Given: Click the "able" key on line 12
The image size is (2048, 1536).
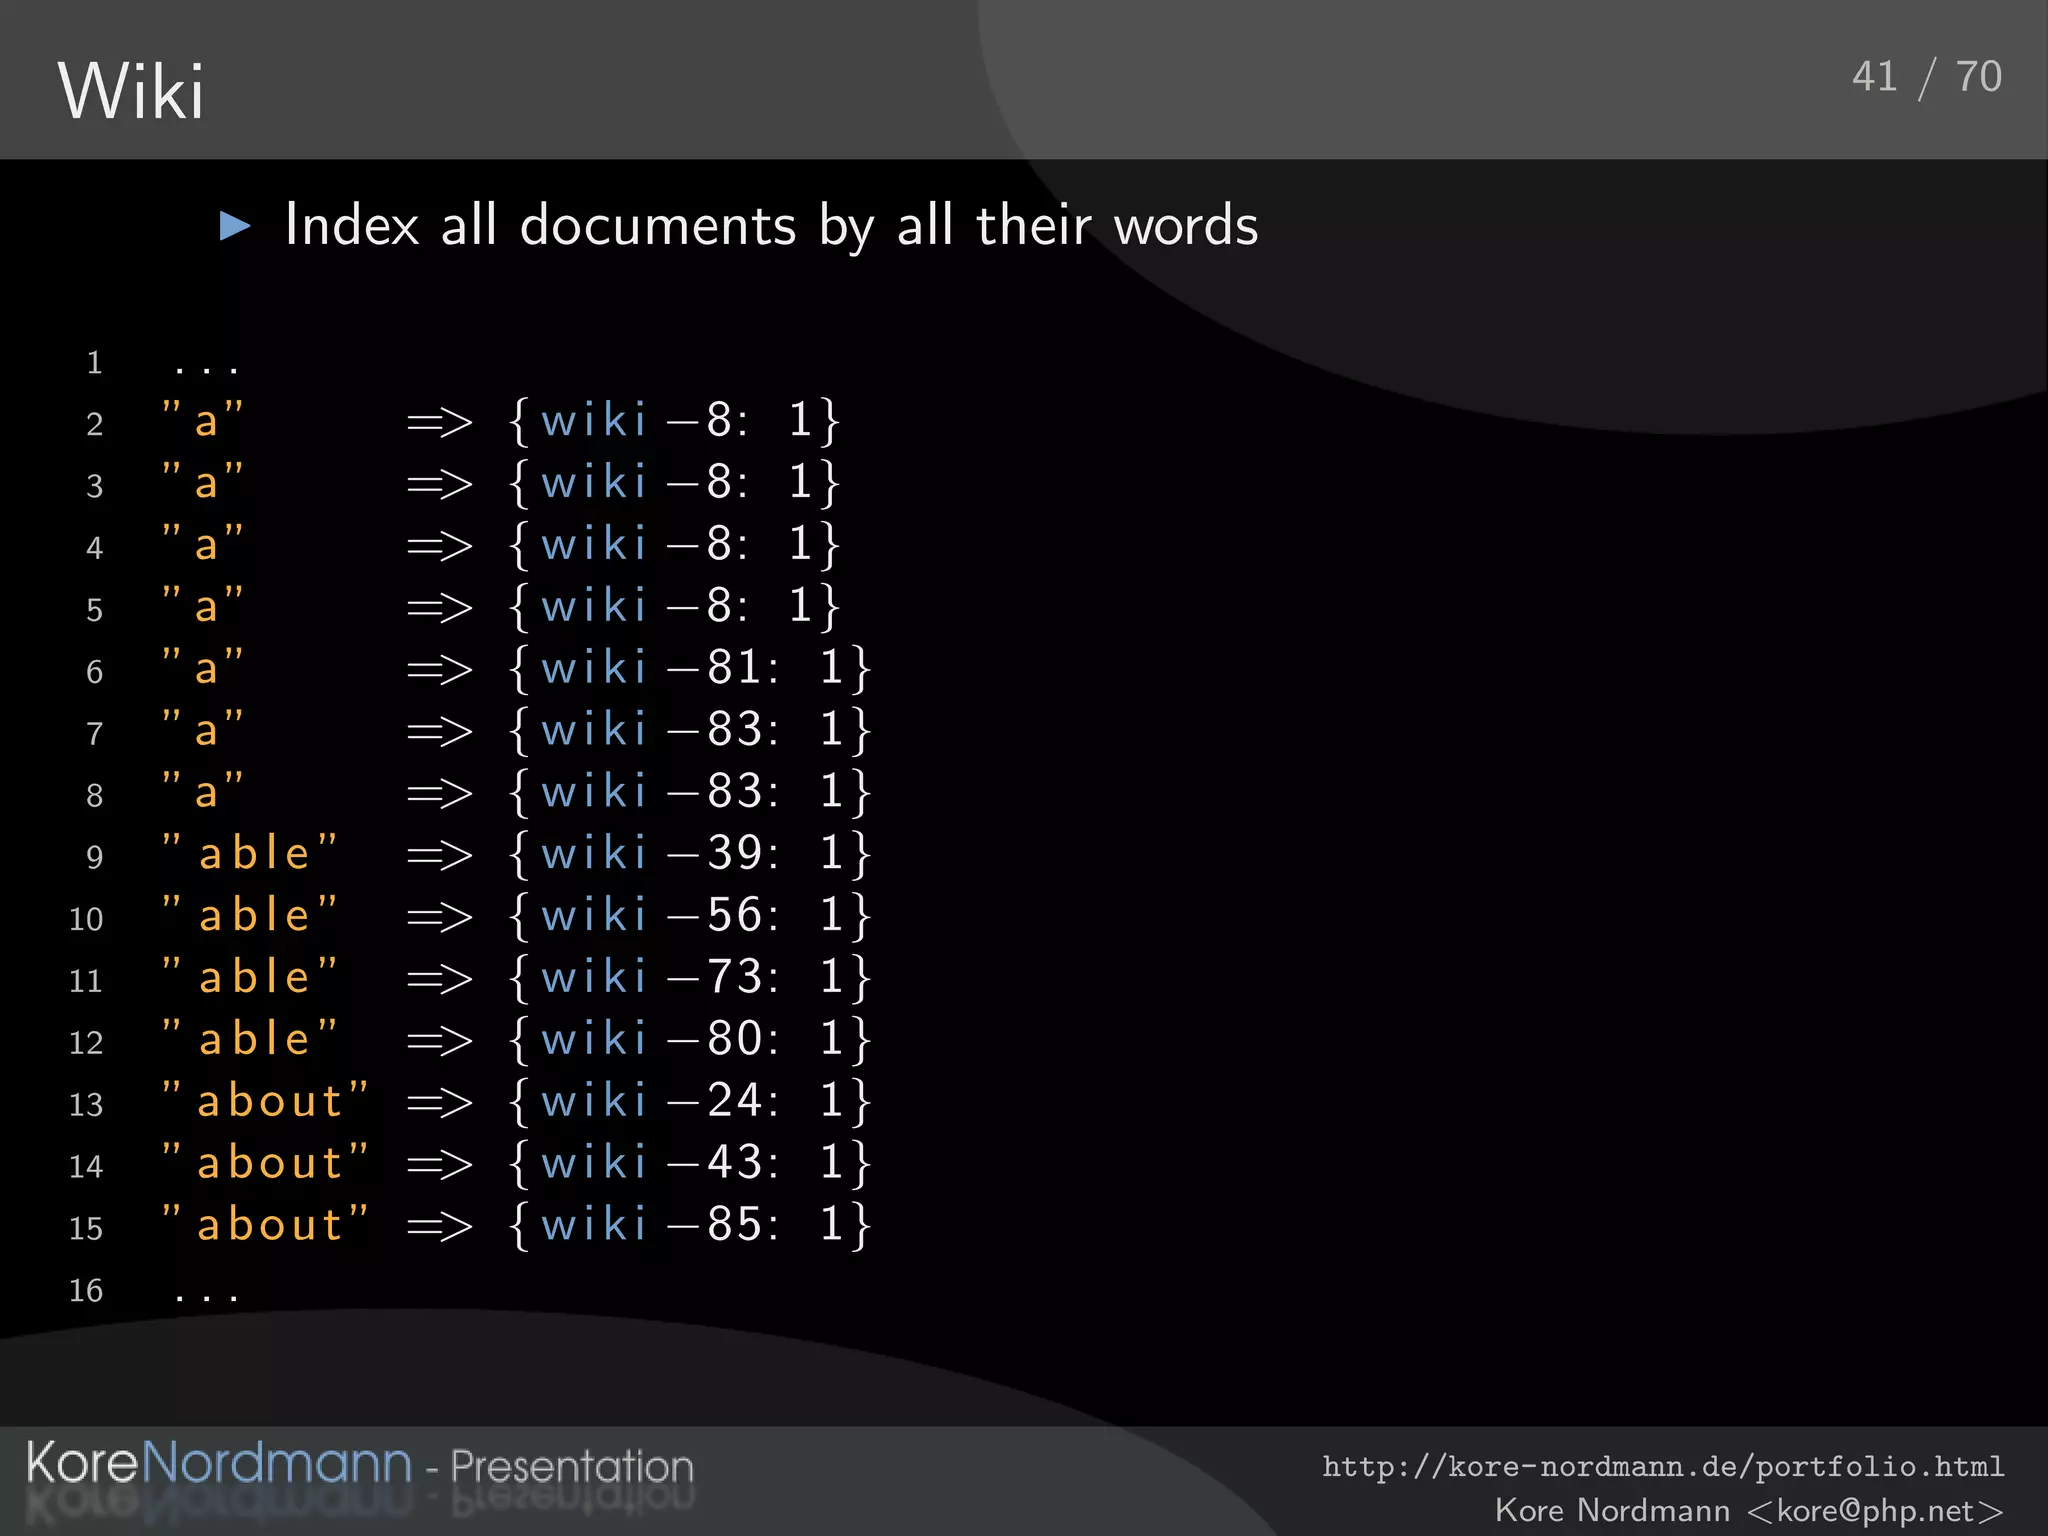Looking at the screenshot, I should point(250,1039).
